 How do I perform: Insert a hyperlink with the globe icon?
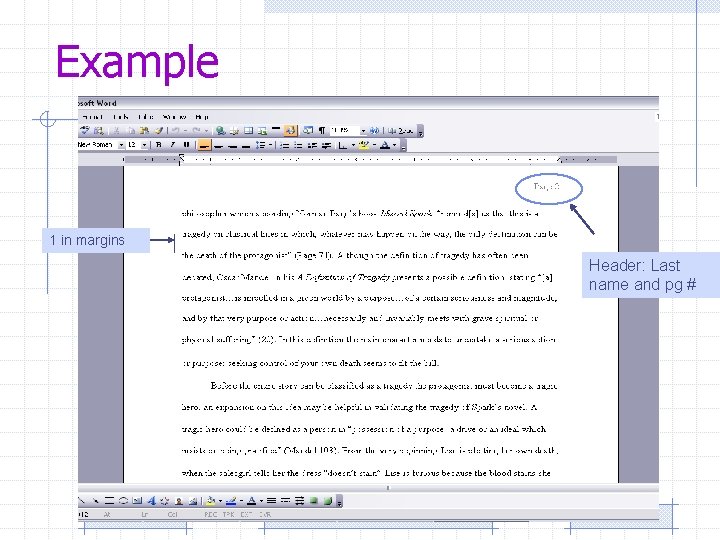(x=221, y=130)
